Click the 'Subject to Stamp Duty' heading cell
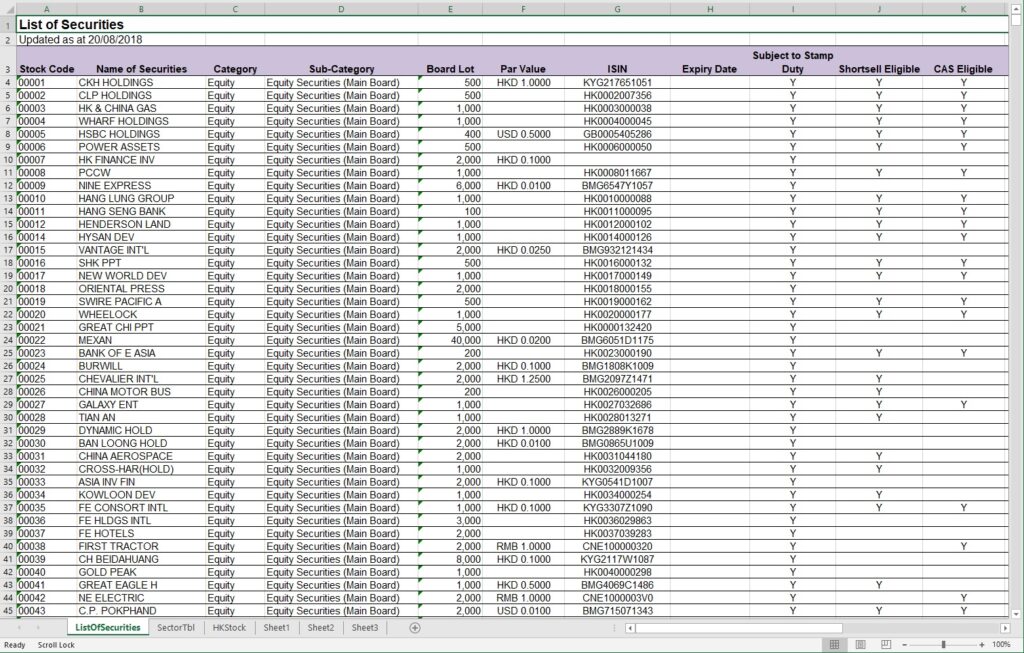1024x653 pixels. click(792, 61)
